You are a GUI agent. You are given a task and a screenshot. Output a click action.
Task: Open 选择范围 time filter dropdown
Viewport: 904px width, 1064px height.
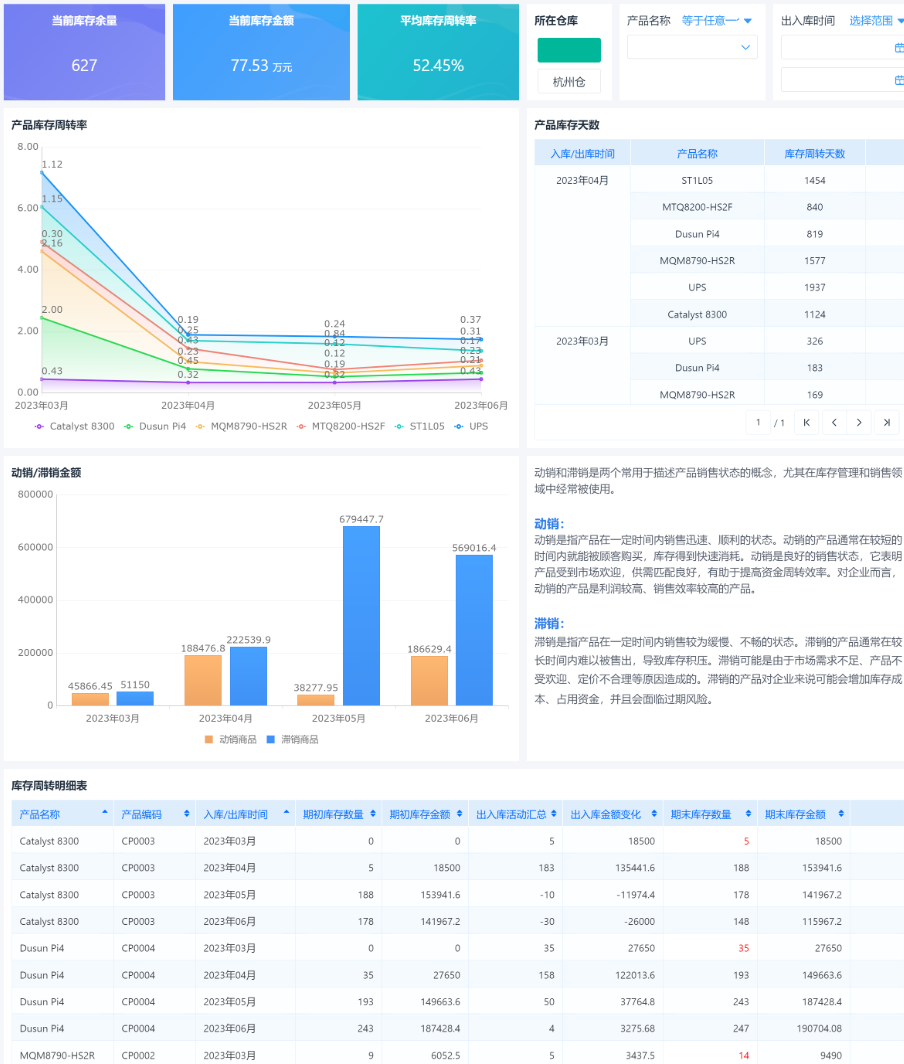pyautogui.click(x=876, y=20)
